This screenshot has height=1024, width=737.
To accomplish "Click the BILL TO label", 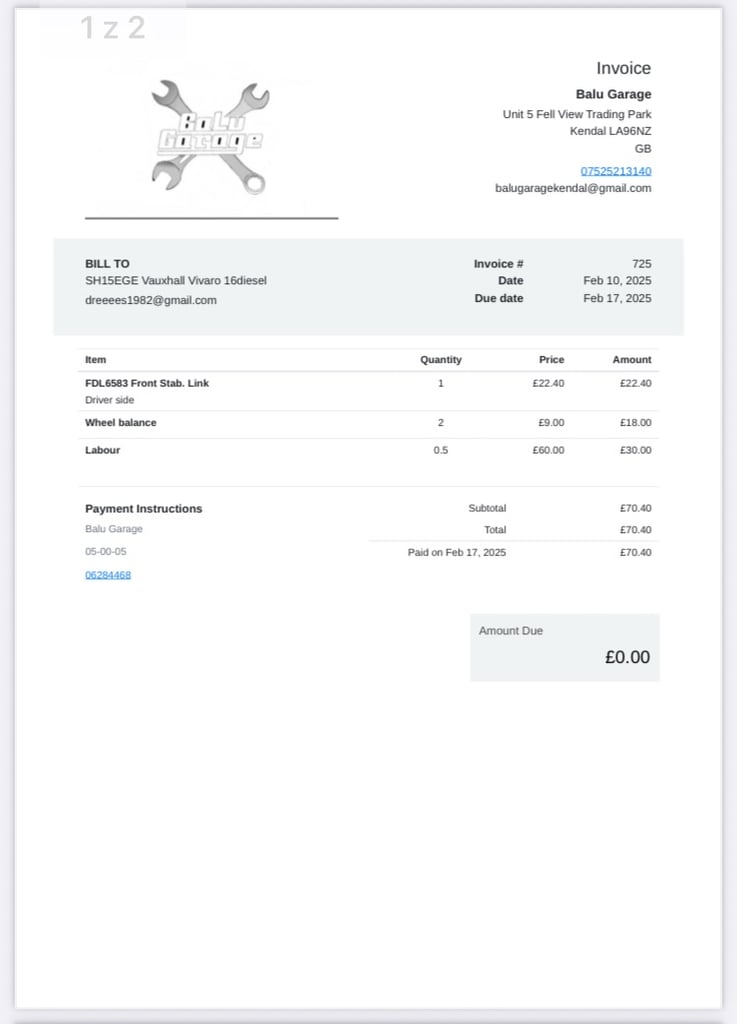I will click(x=107, y=264).
